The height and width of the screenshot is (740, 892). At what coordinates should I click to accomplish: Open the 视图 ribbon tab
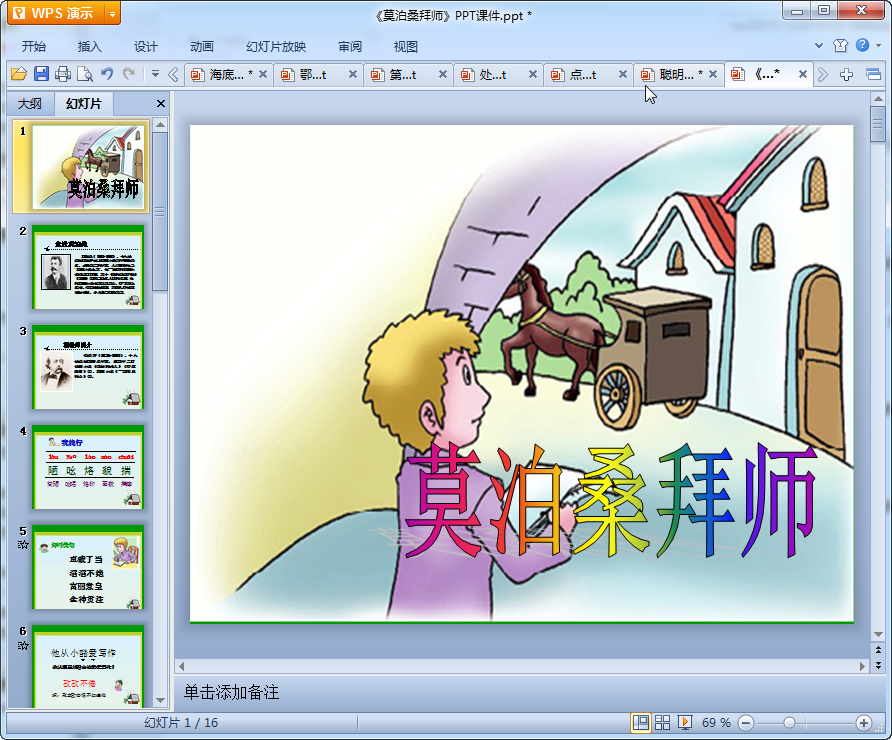(406, 47)
